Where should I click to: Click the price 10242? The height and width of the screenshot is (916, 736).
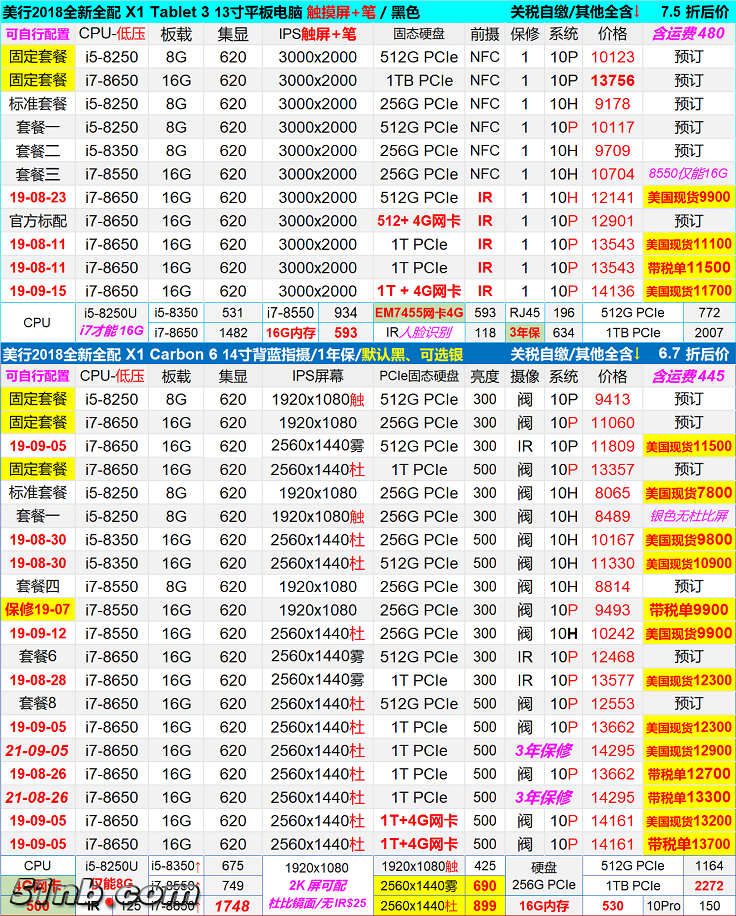tap(612, 633)
